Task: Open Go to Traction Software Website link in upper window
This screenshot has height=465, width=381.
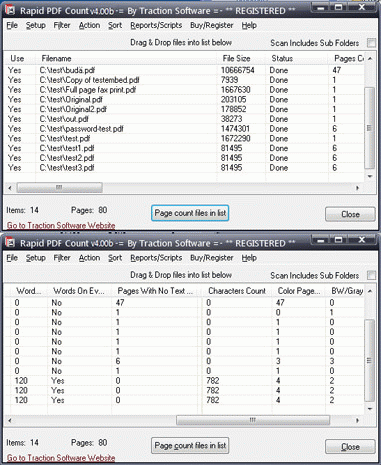Action: tap(61, 226)
